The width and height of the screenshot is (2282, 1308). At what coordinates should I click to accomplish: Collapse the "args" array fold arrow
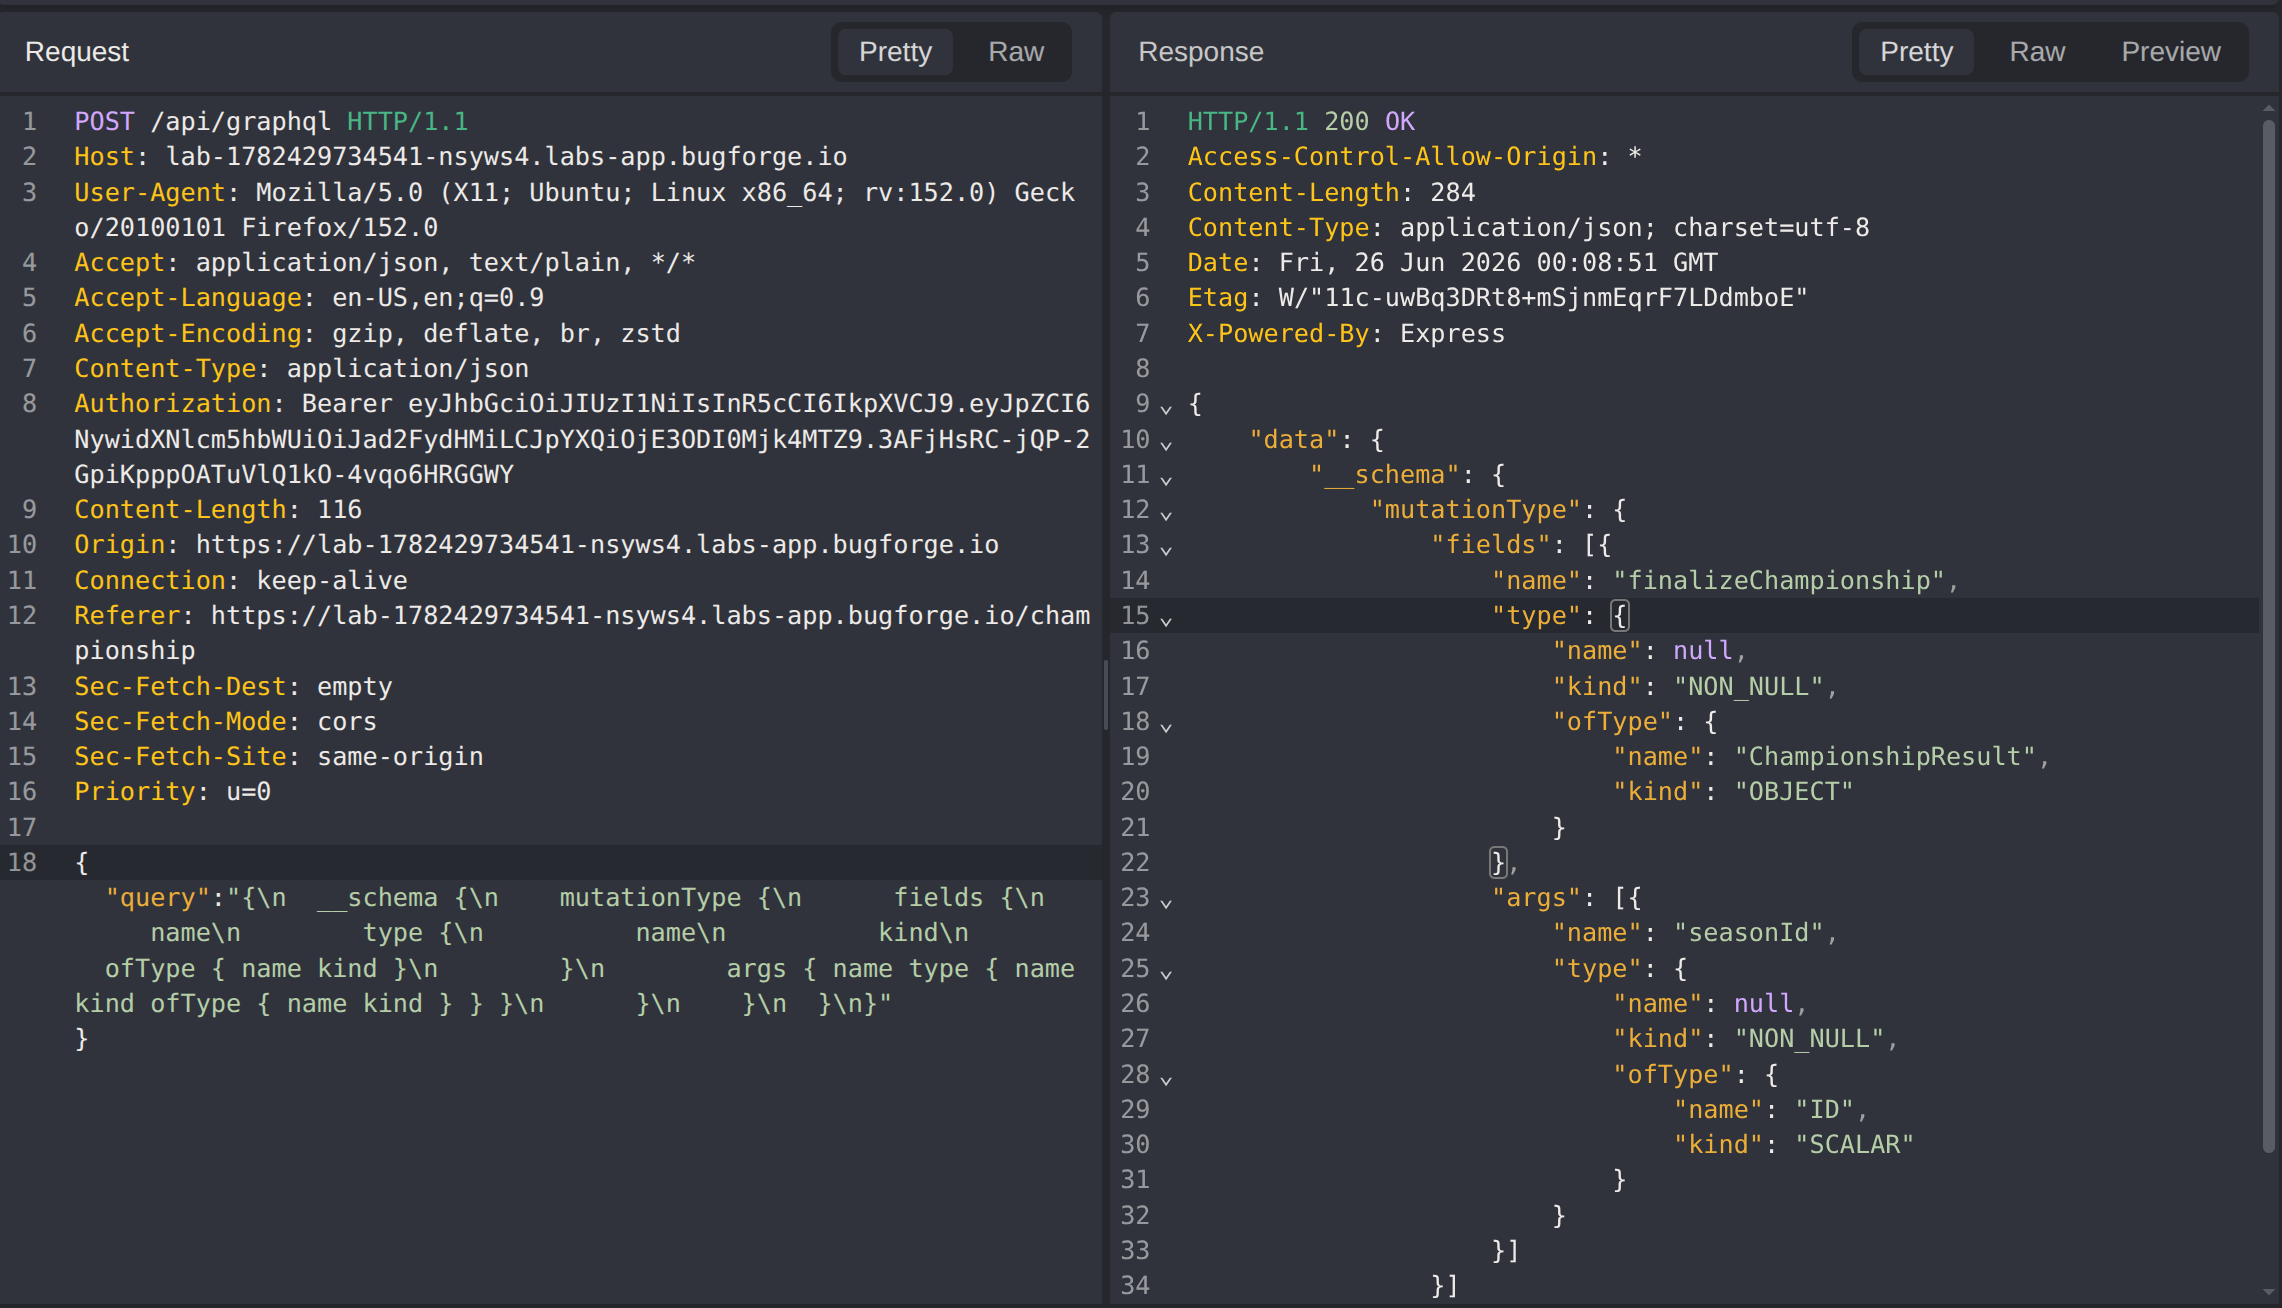click(x=1166, y=902)
